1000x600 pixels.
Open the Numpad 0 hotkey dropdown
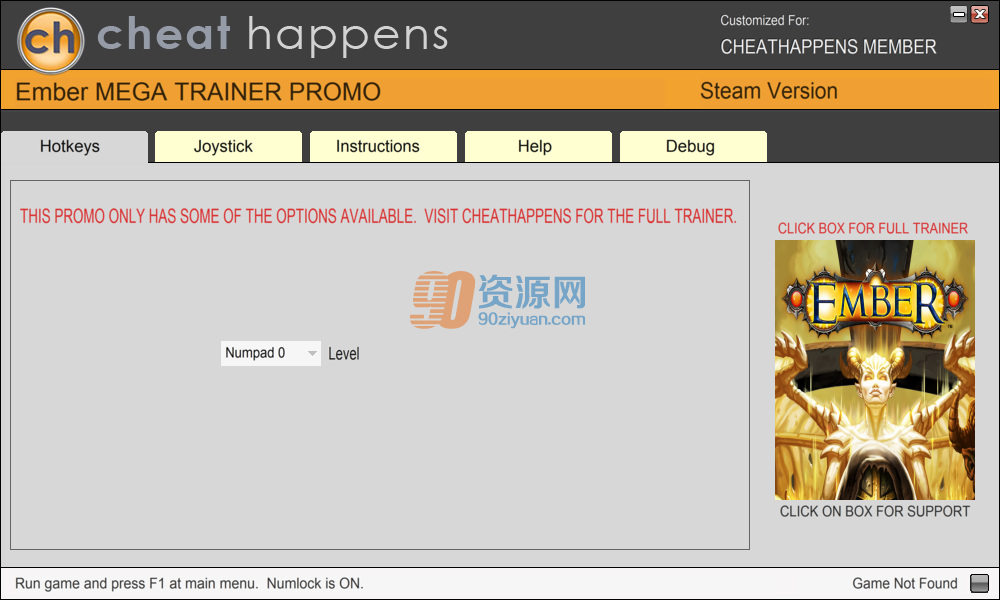pos(270,353)
